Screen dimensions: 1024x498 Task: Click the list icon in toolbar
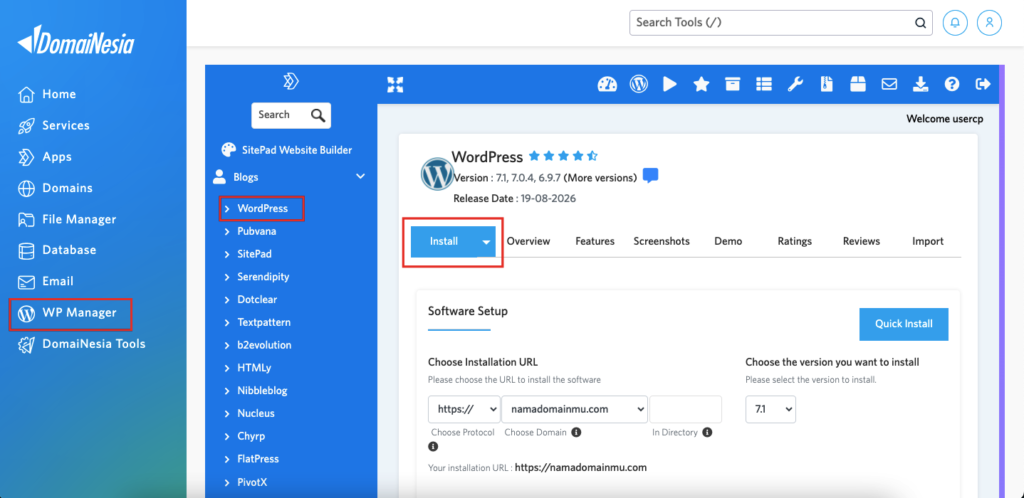[764, 84]
